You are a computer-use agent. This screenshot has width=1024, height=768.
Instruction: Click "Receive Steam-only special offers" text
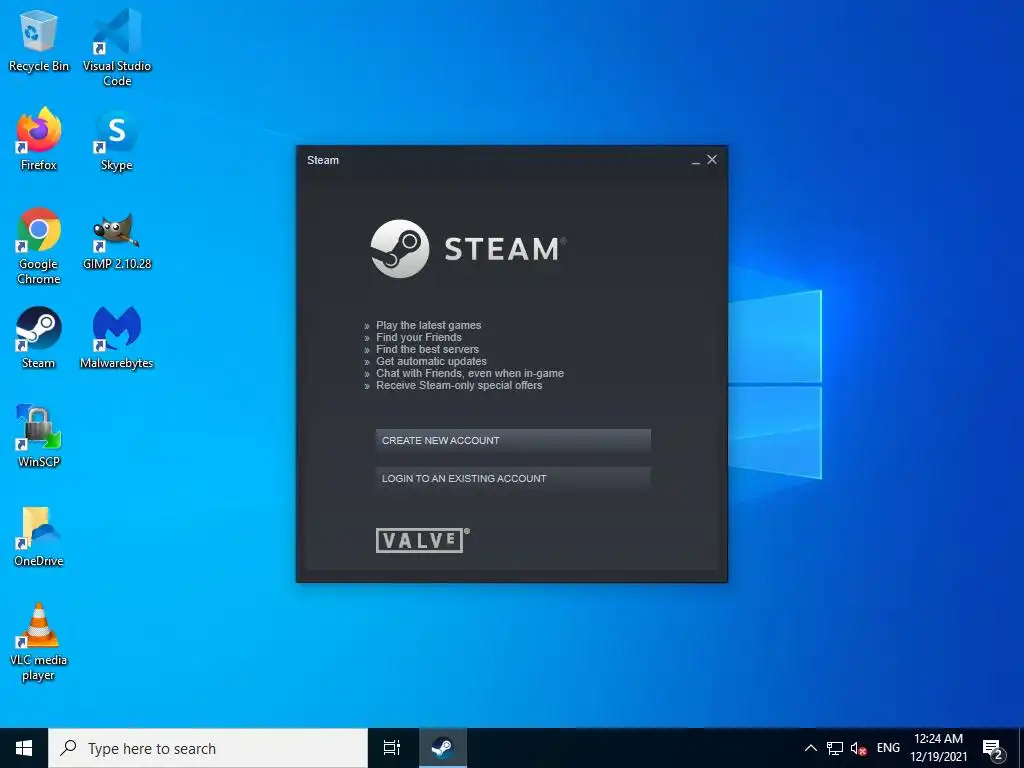click(459, 385)
